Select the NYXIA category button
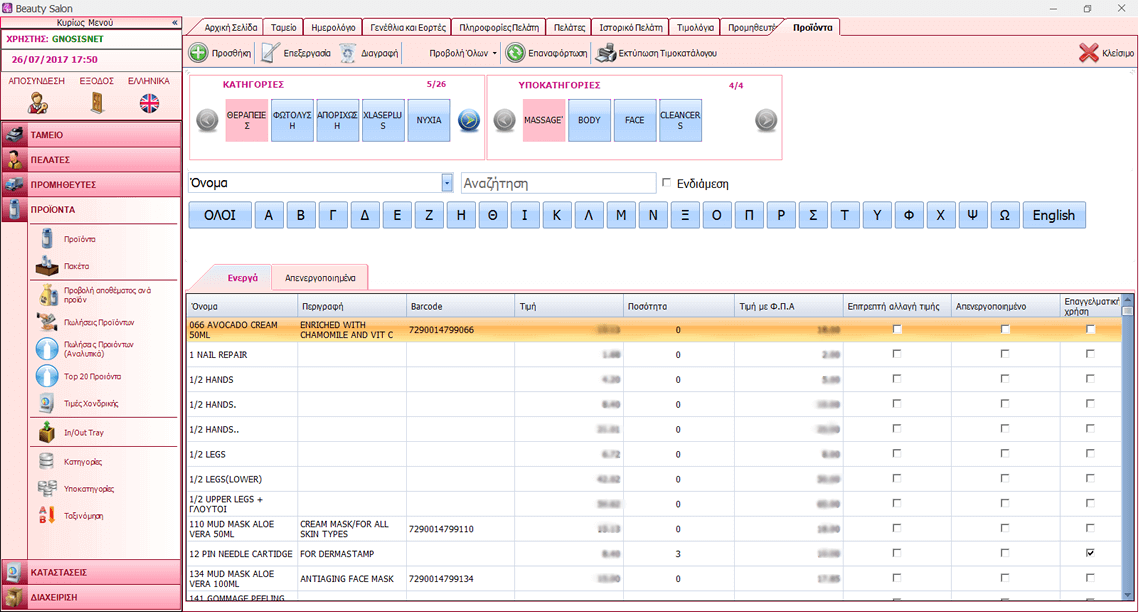1141x612 pixels. [x=428, y=120]
